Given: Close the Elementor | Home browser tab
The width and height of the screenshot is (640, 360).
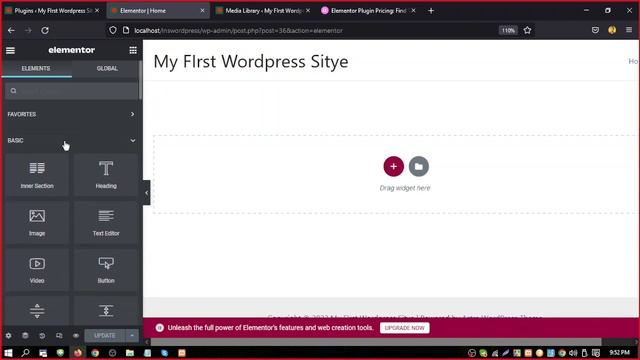Looking at the screenshot, I should (202, 11).
